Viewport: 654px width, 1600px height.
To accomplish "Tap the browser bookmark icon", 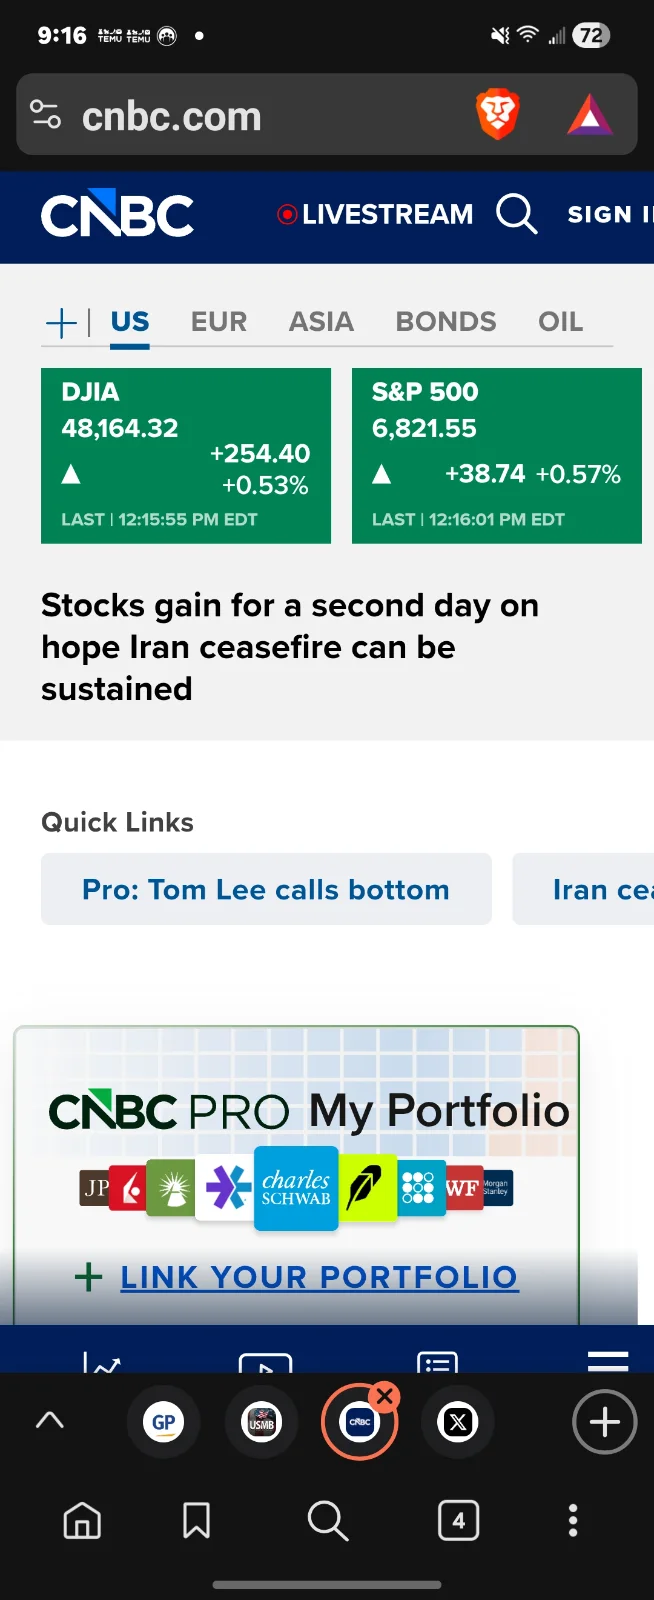I will coord(196,1521).
